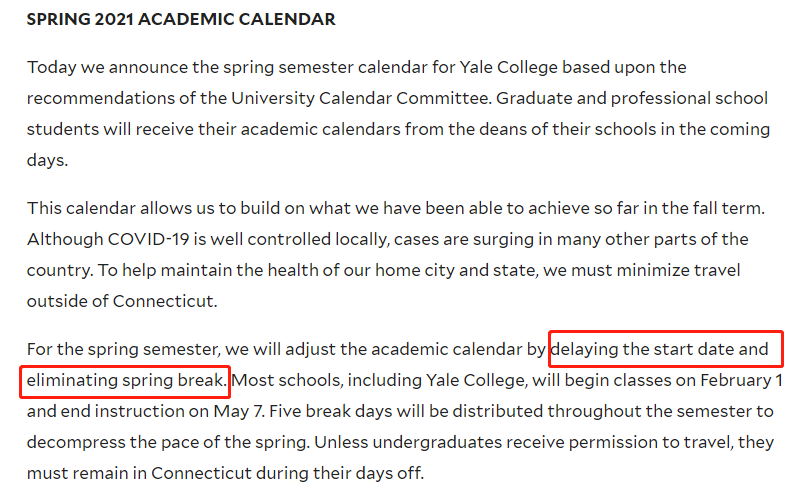Click the phrase 'delaying the start date and'
Screen dimensions: 809x498
pyautogui.click(x=660, y=349)
